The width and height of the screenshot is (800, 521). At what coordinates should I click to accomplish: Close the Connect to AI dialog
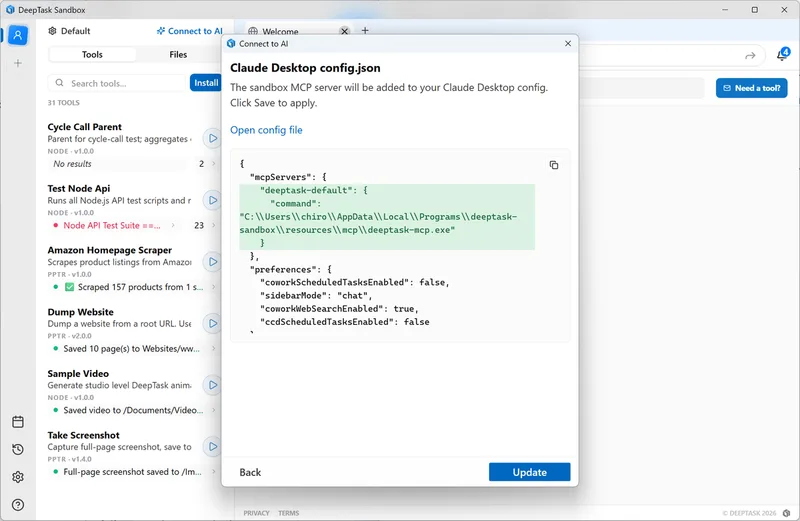(x=568, y=44)
